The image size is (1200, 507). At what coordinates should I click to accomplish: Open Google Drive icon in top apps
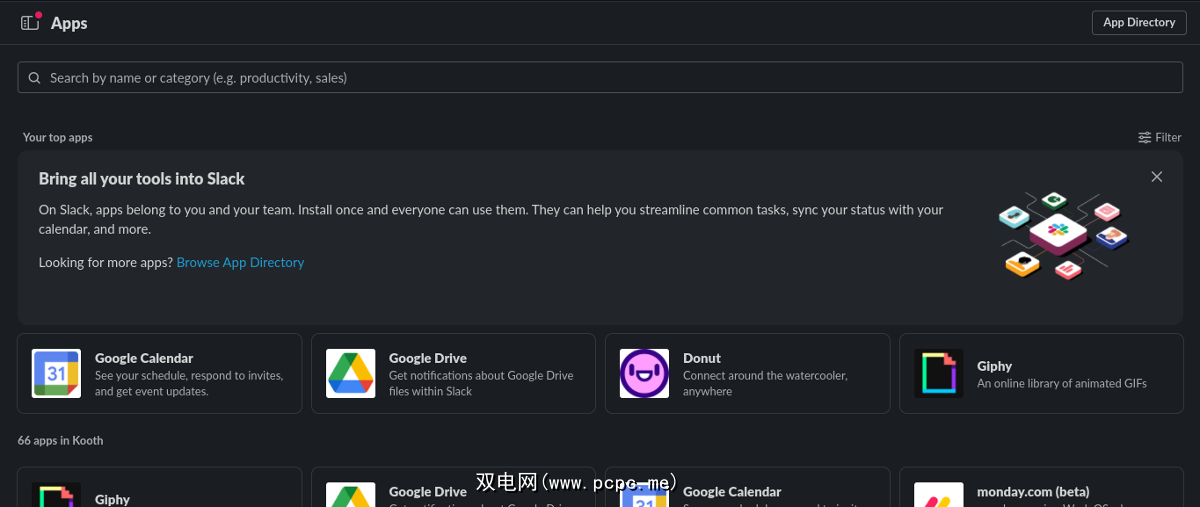350,373
